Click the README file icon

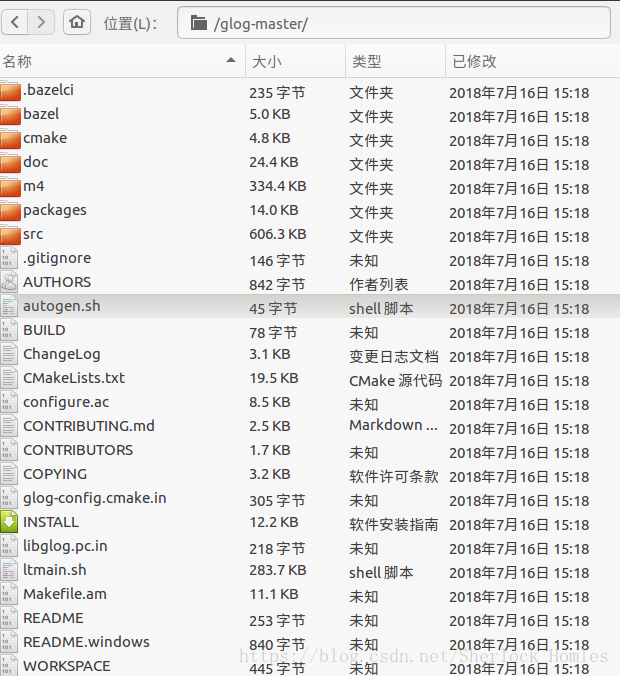click(x=9, y=618)
